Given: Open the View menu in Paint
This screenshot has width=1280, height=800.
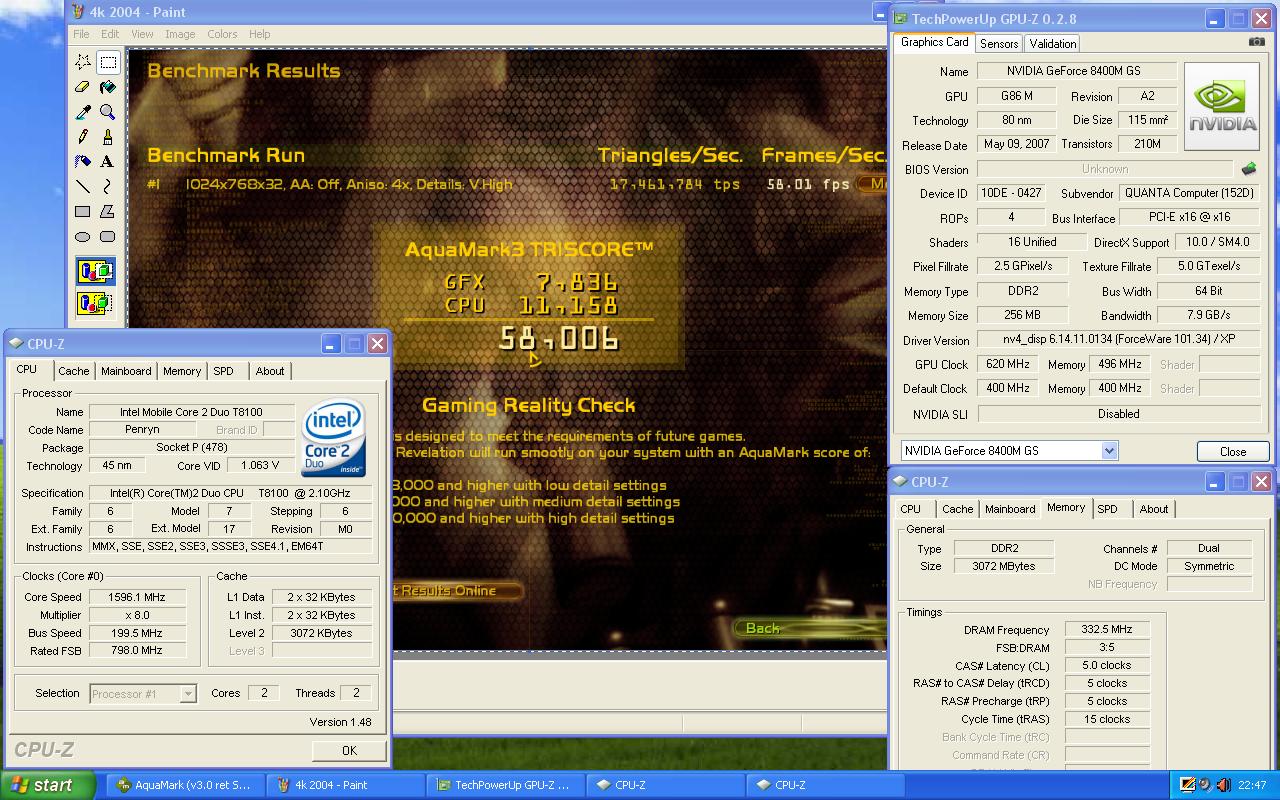Looking at the screenshot, I should tap(142, 34).
